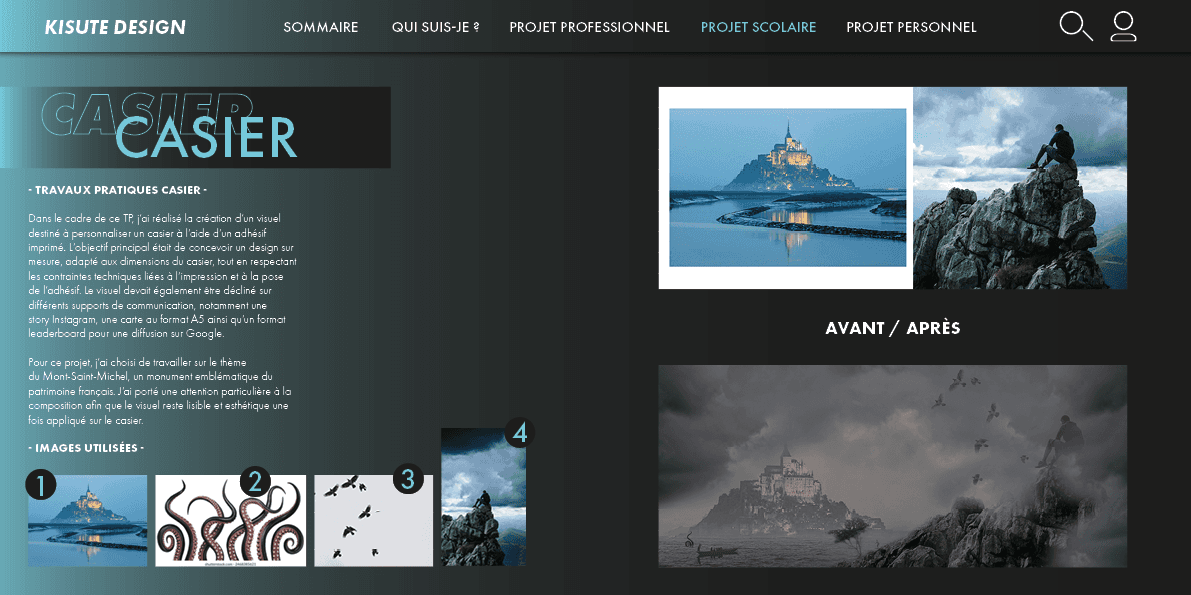Click the Kisute Design logo
Screen dimensions: 1191x595
point(115,27)
